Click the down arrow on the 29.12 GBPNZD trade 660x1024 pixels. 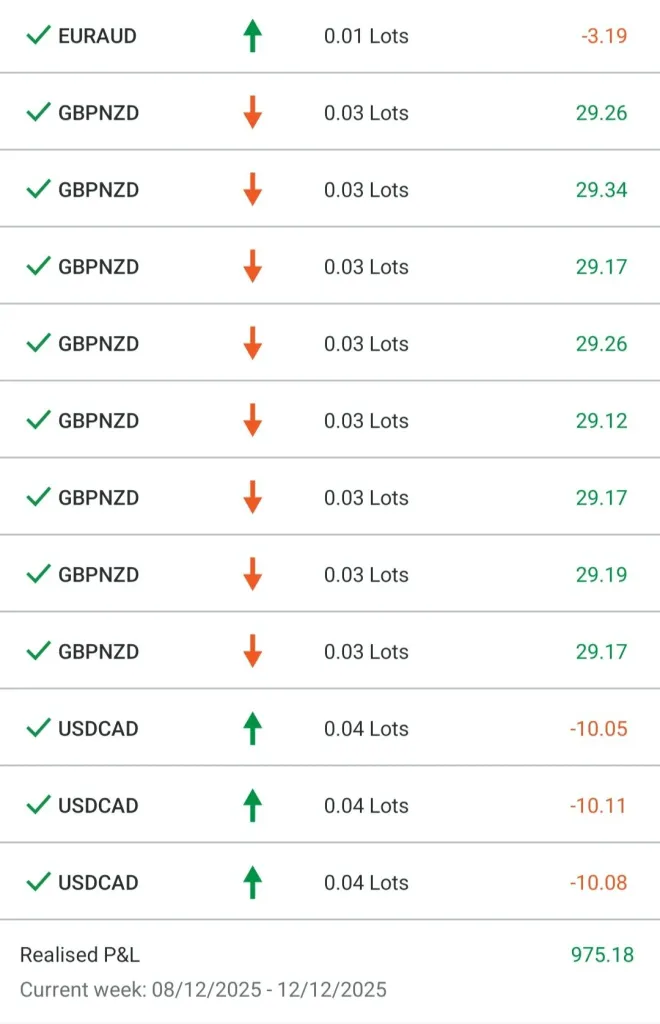click(x=252, y=421)
